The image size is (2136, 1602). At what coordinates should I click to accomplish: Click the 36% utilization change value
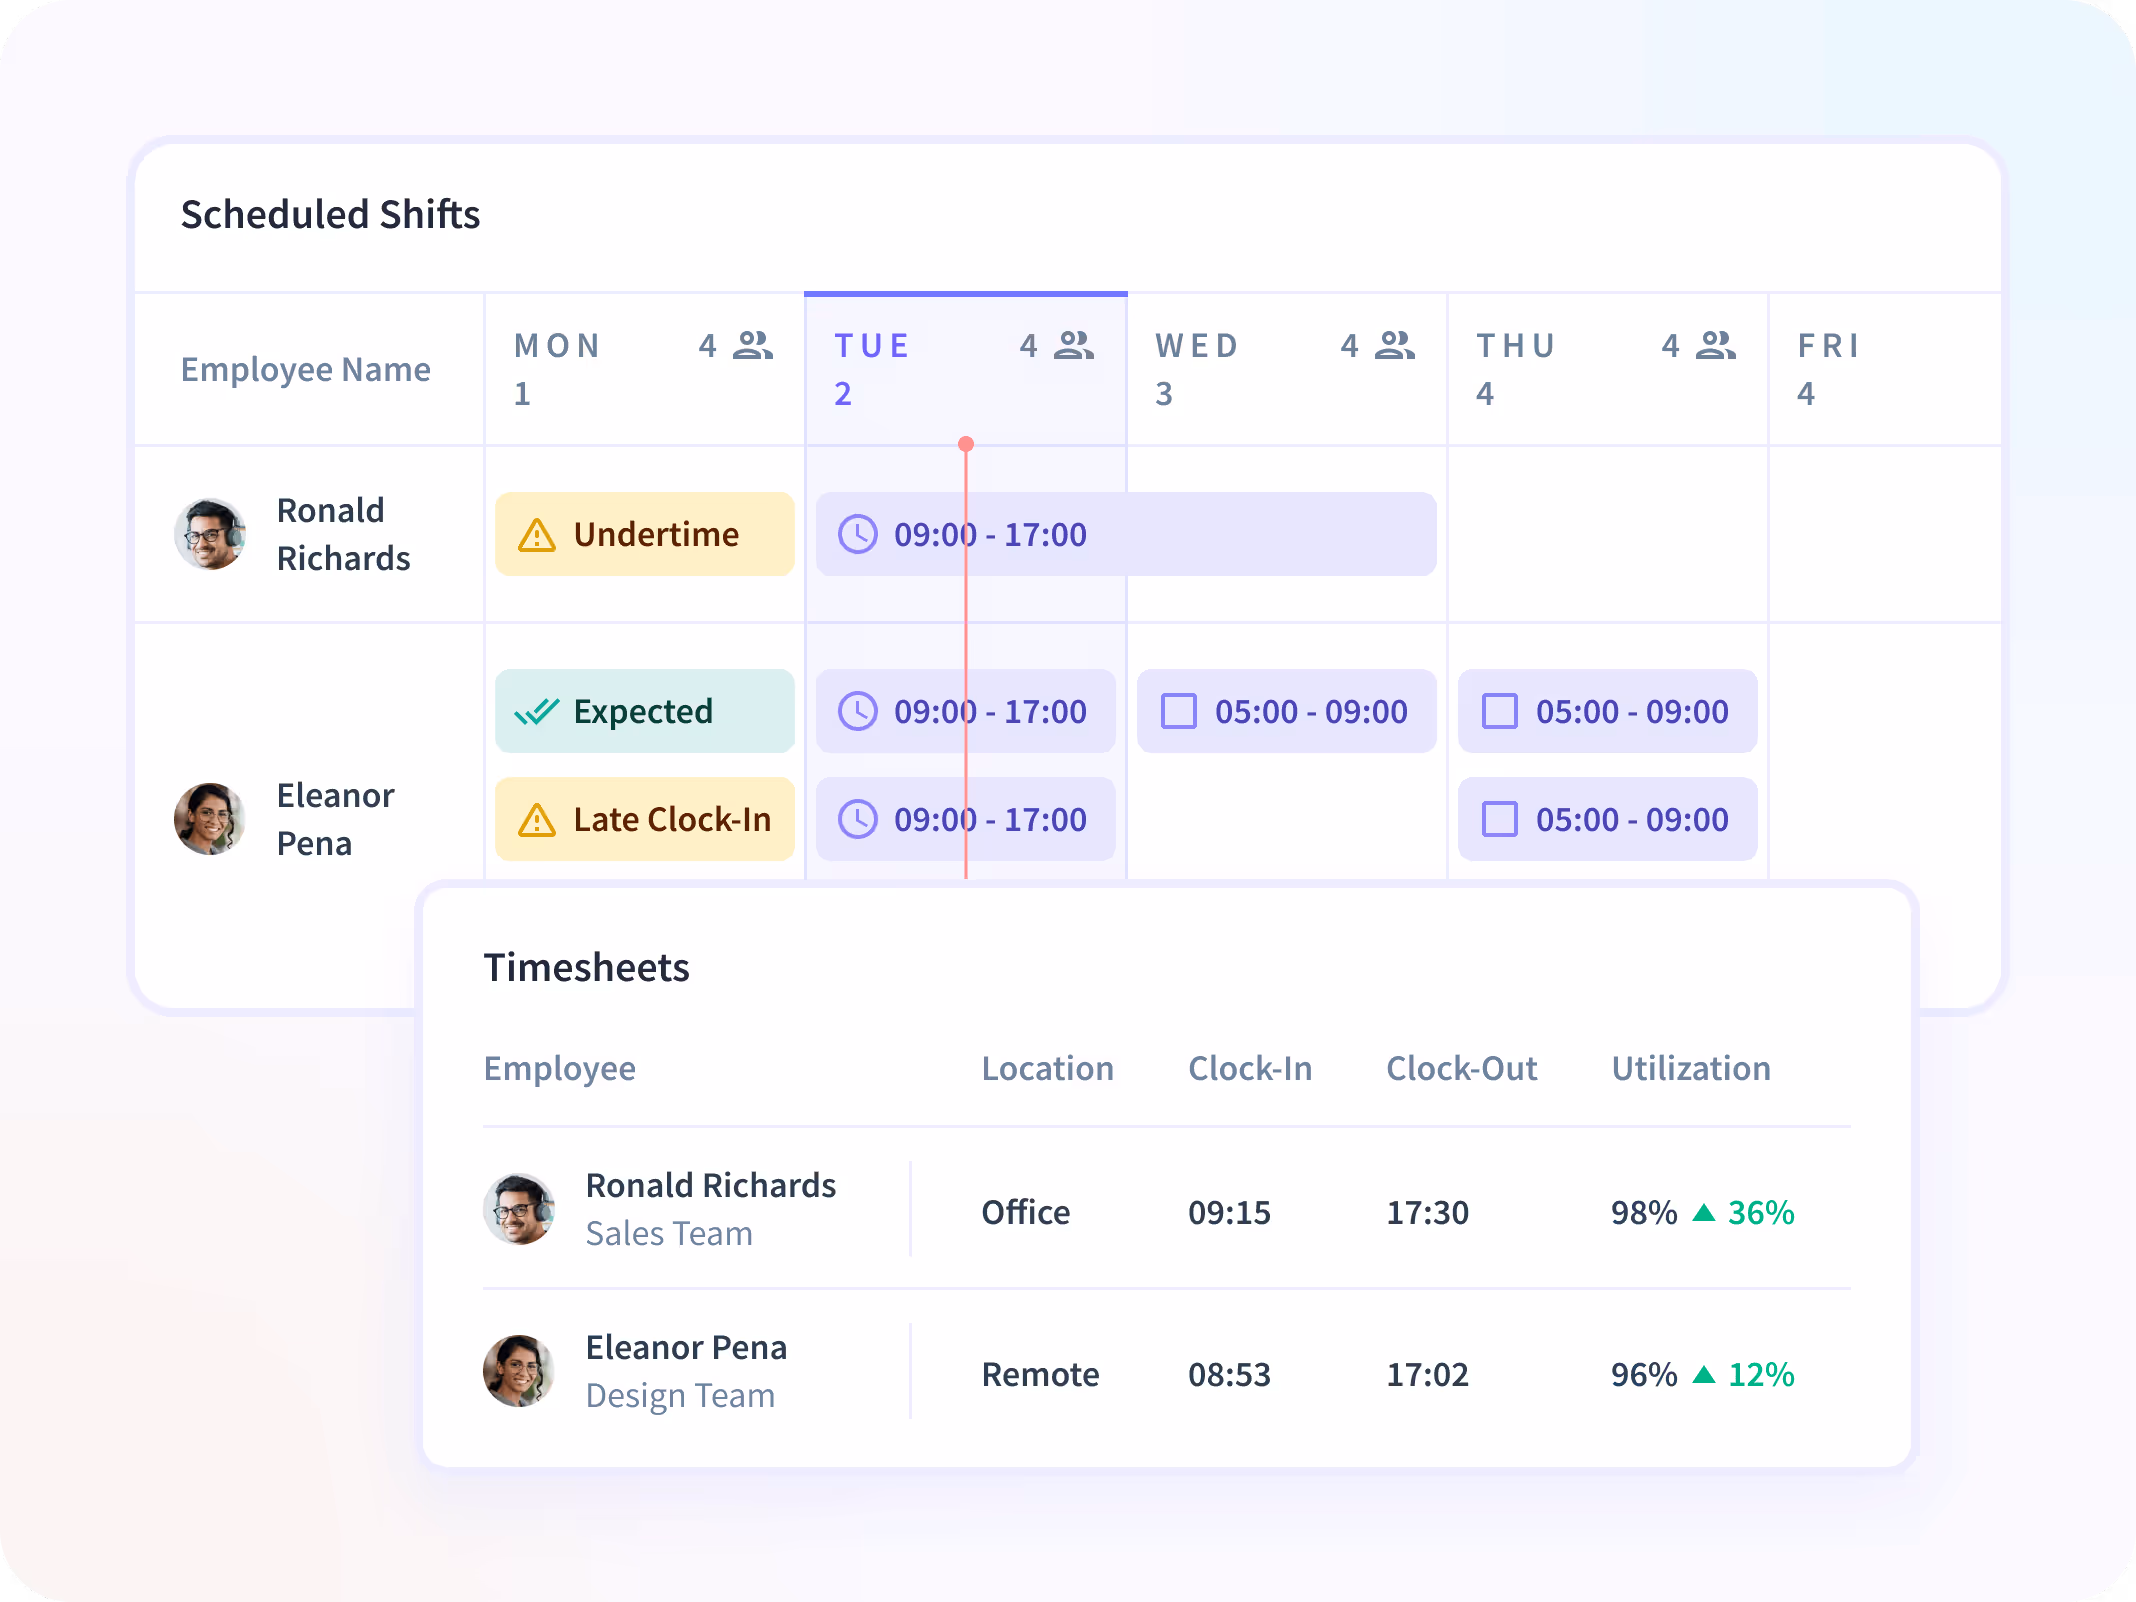1762,1212
